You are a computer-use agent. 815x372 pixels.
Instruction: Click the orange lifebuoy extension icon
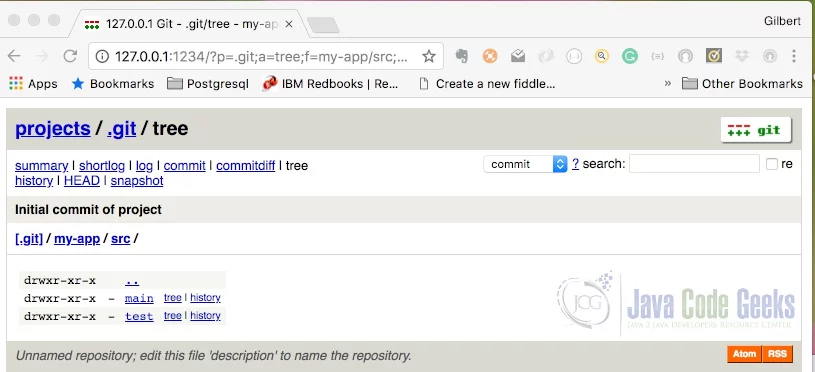490,56
